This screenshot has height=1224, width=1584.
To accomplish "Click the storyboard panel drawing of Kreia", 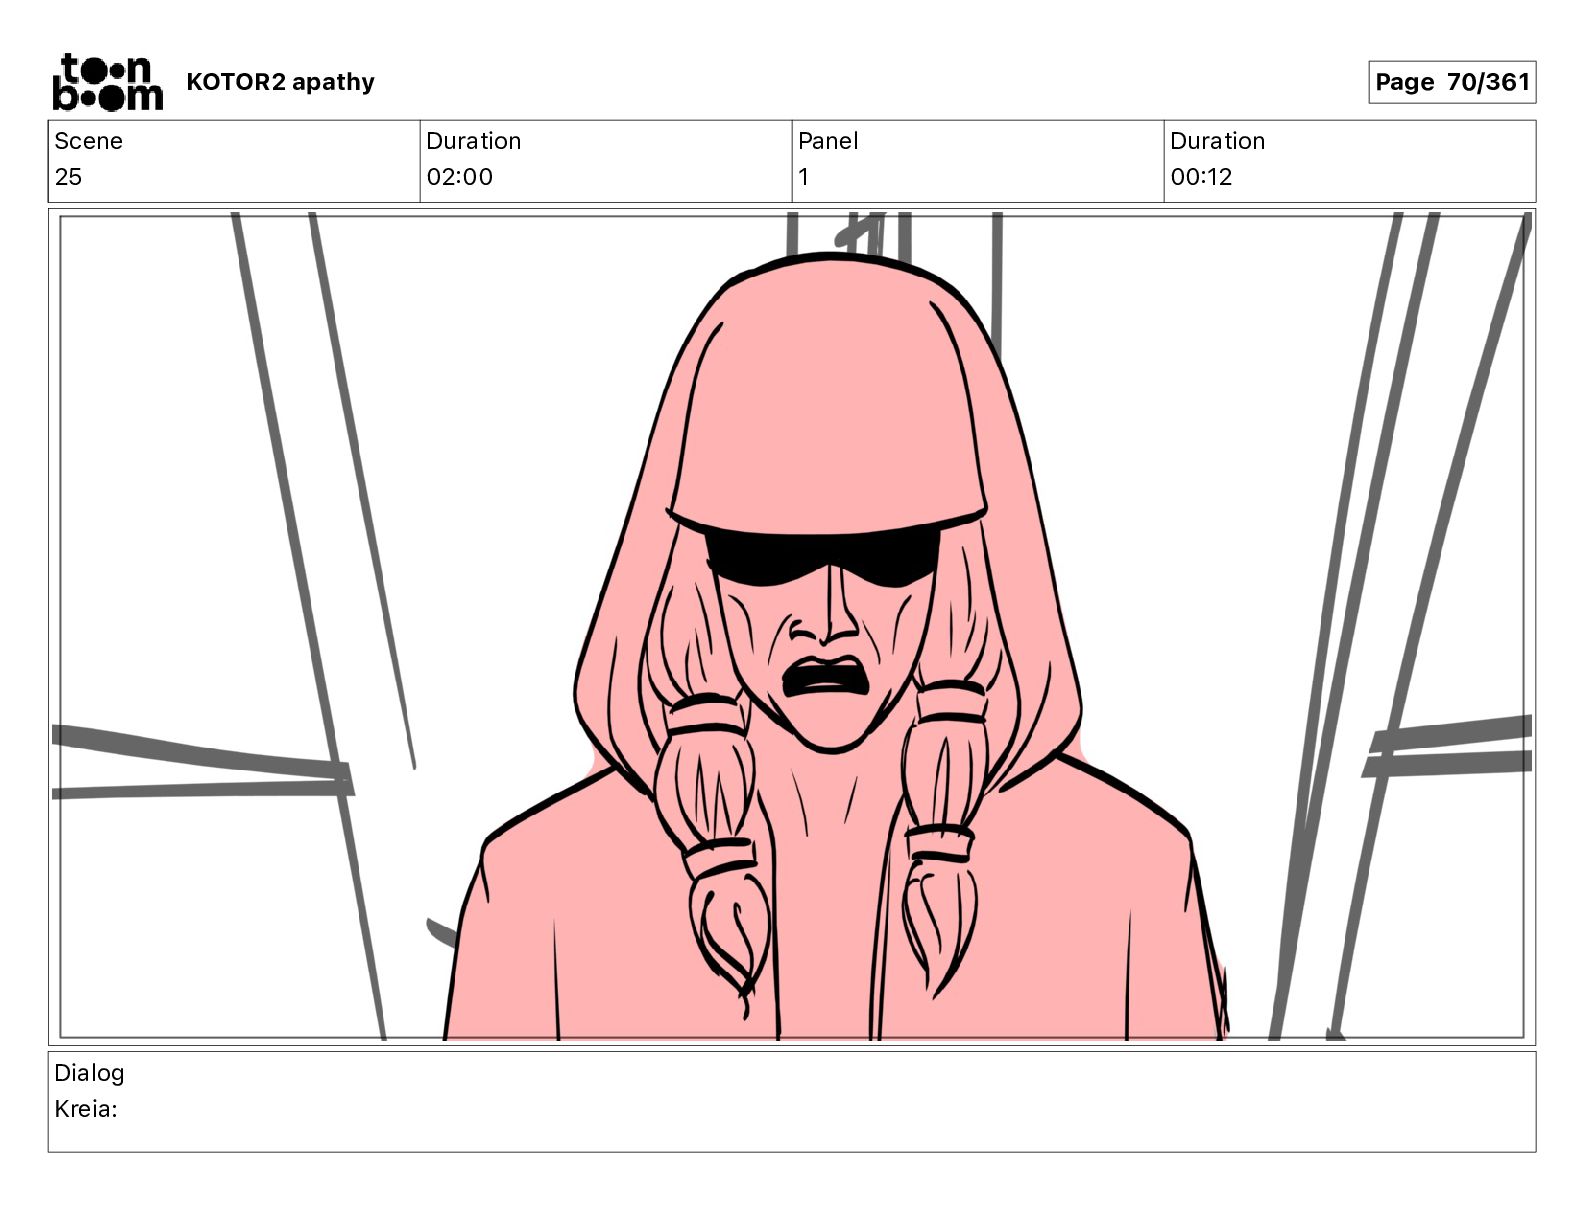I will pos(792,627).
